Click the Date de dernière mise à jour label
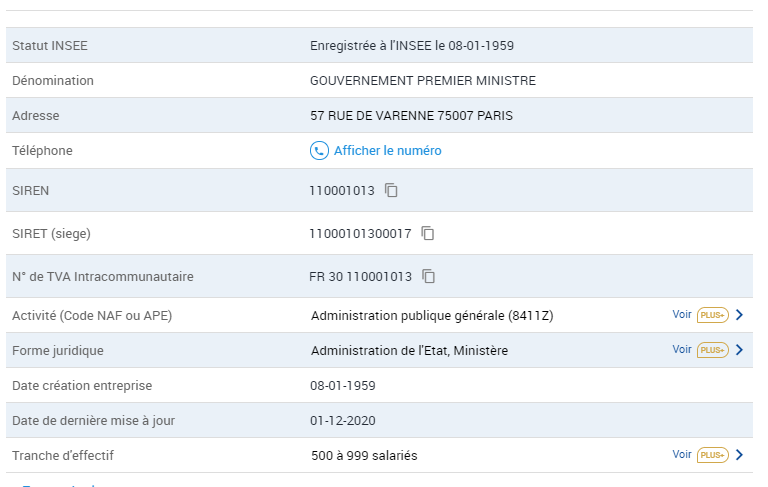 coord(94,421)
